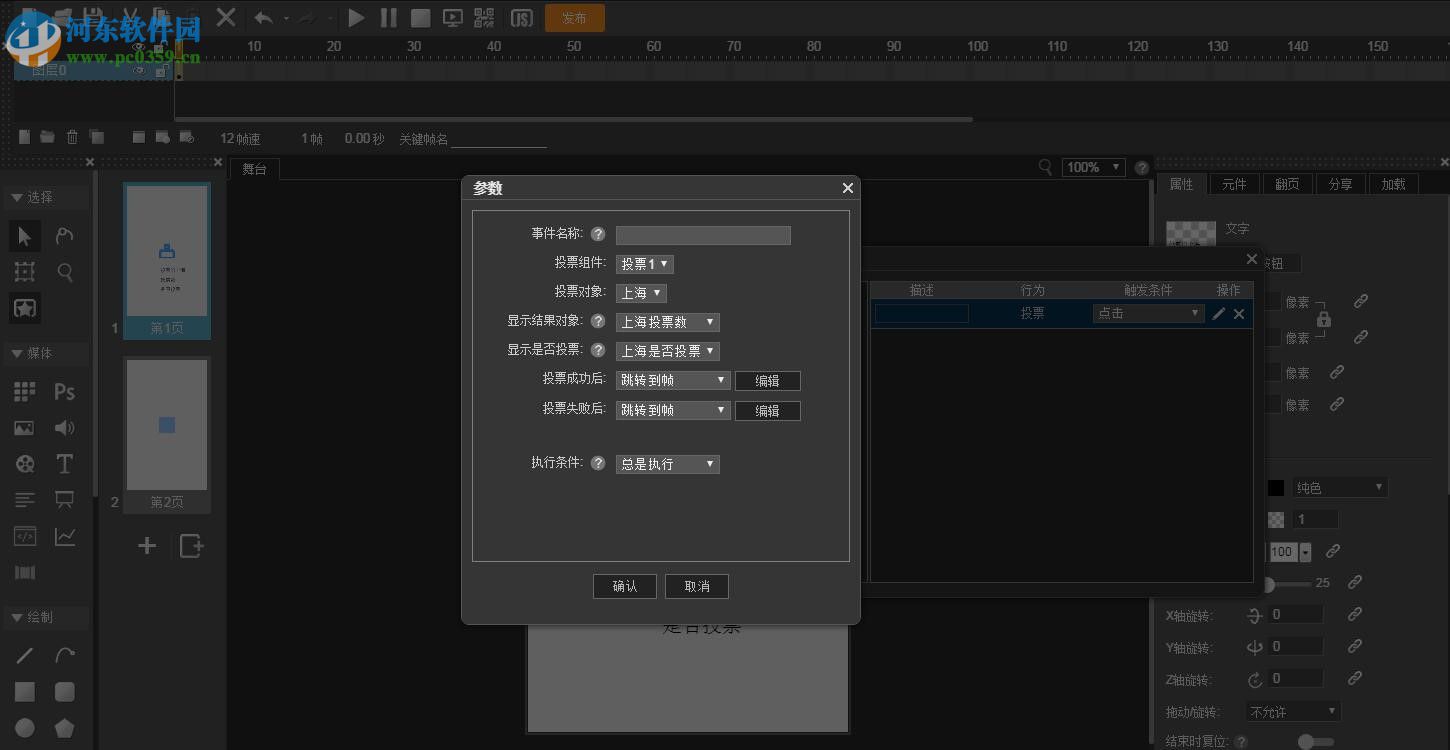1450x750 pixels.
Task: Open the 投票对象 dropdown showing 上海
Action: pos(641,292)
